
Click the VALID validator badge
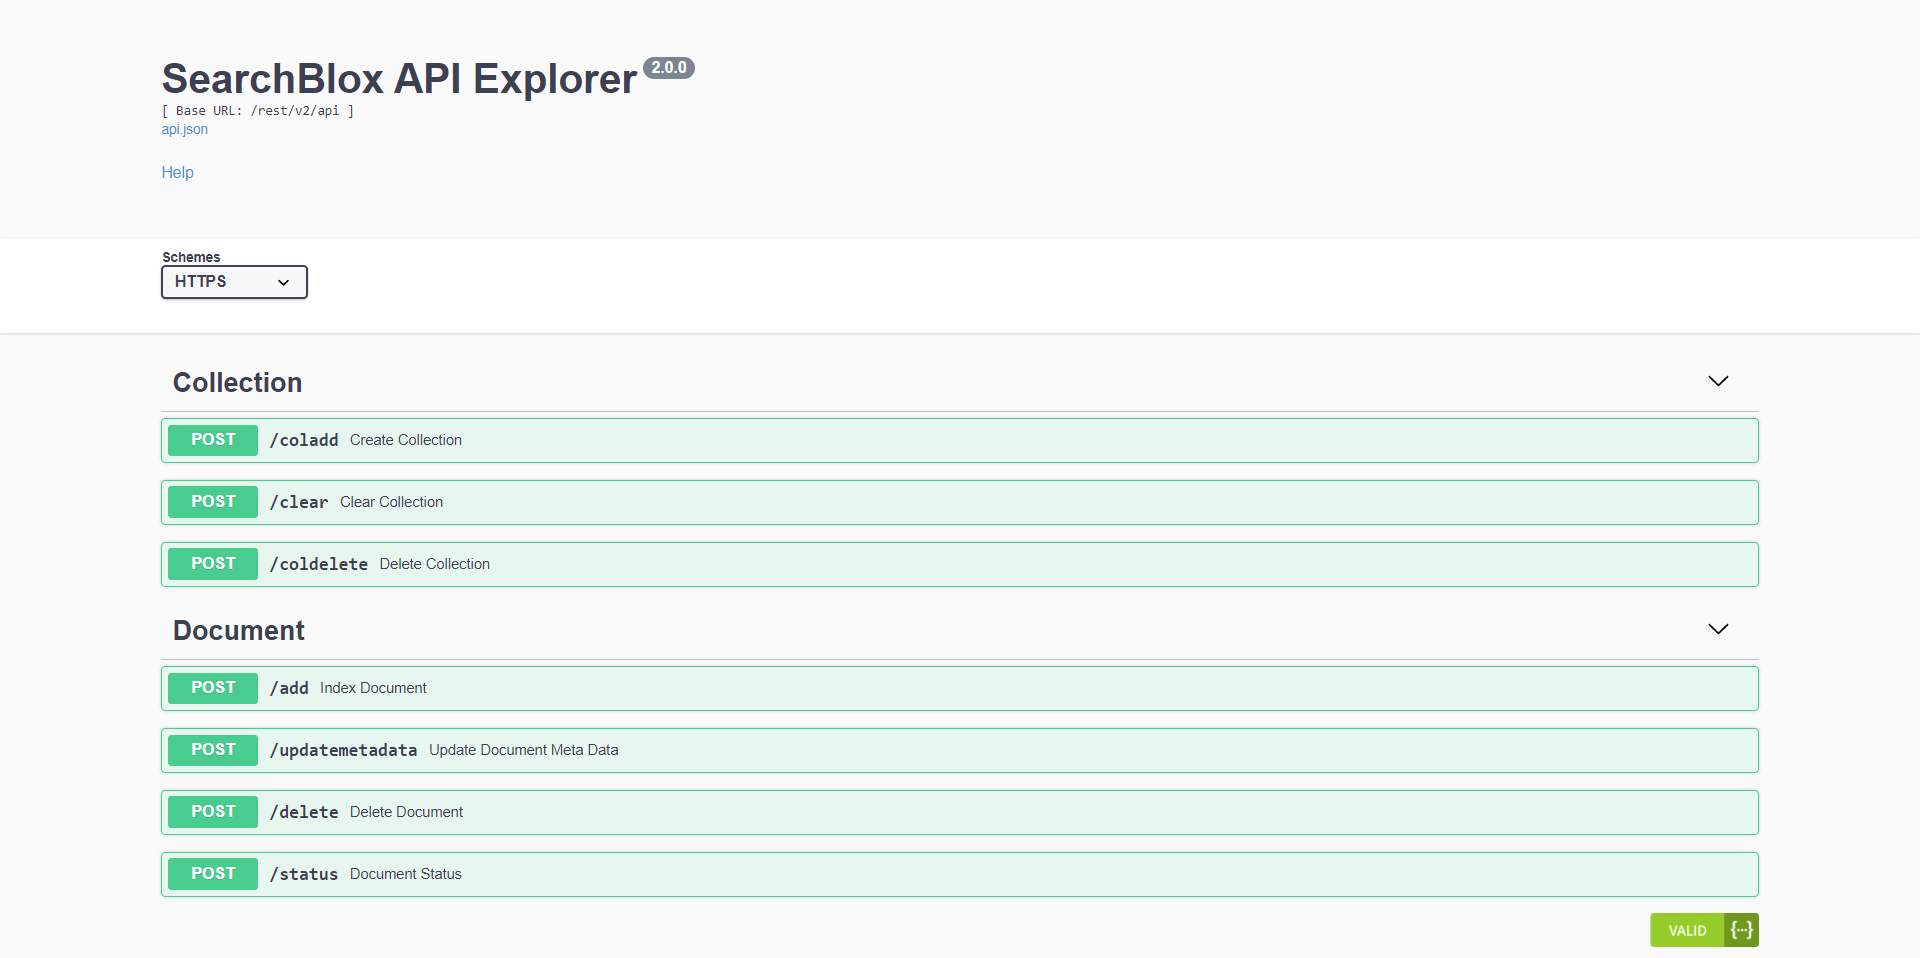click(x=1704, y=930)
